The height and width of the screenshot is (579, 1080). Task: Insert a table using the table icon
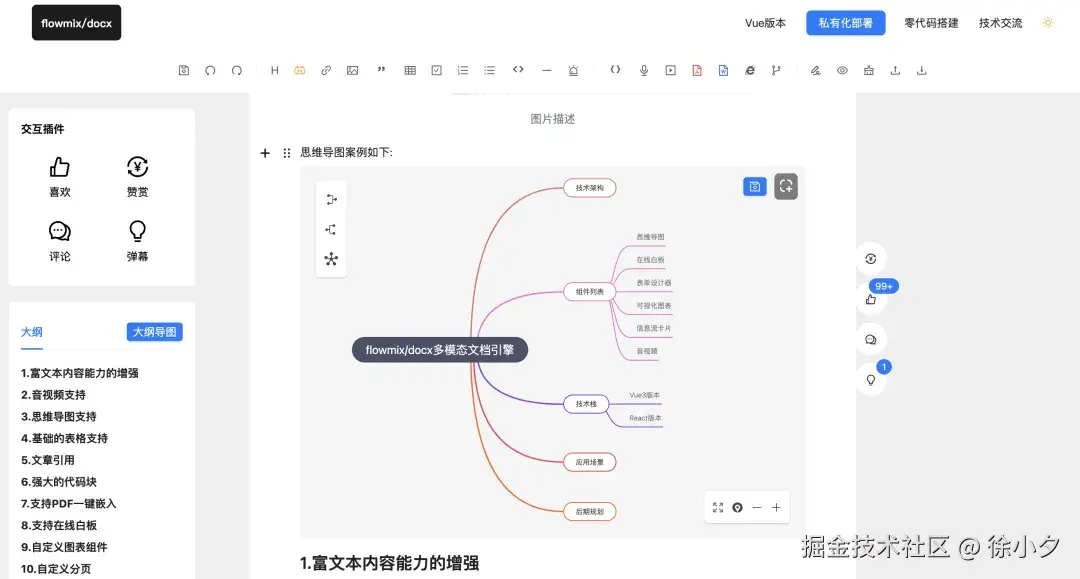[410, 70]
